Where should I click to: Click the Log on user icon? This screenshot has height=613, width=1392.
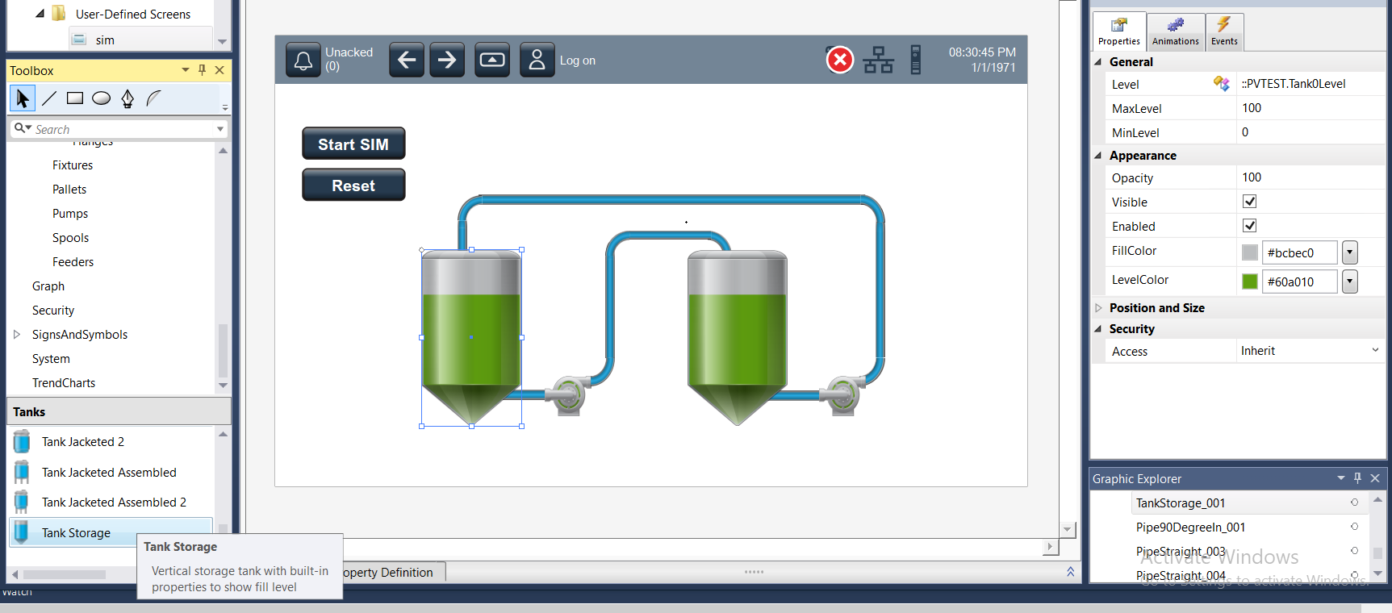537,59
